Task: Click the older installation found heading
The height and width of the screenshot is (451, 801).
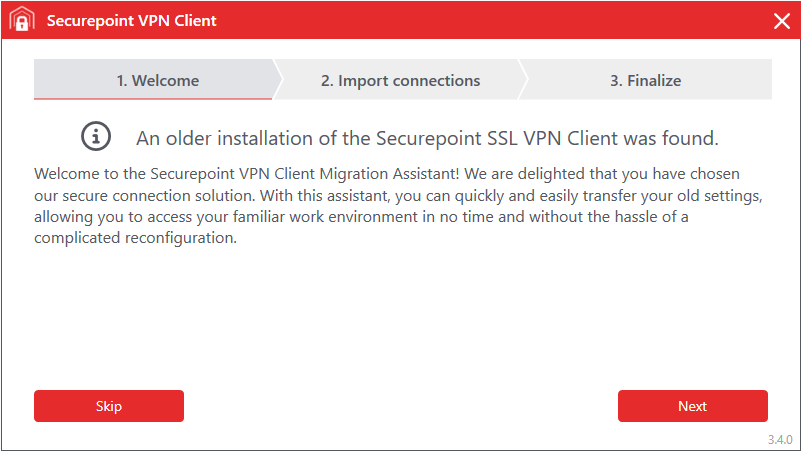Action: click(x=427, y=137)
